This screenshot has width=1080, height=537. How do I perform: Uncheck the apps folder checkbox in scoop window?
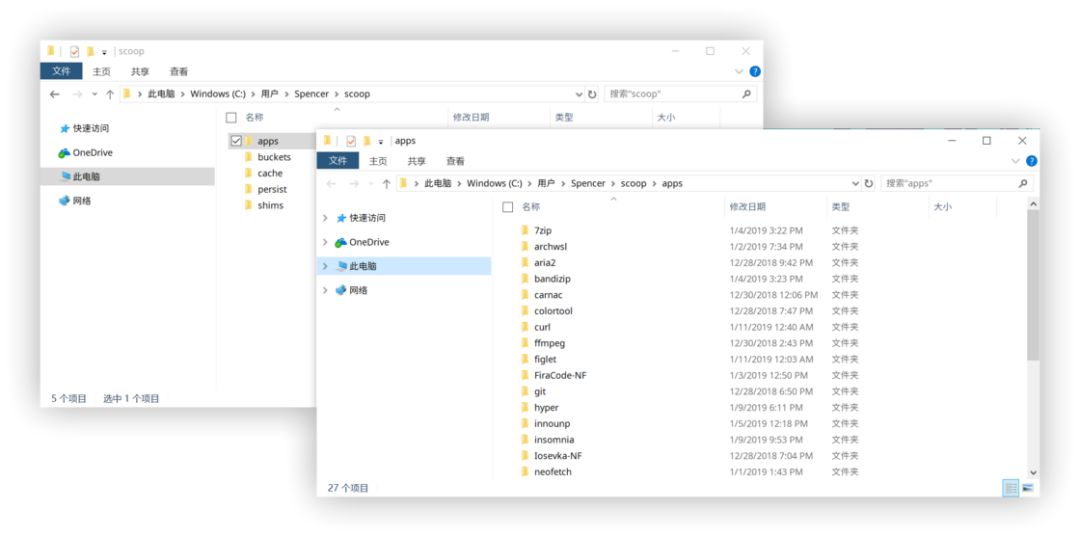click(x=236, y=141)
